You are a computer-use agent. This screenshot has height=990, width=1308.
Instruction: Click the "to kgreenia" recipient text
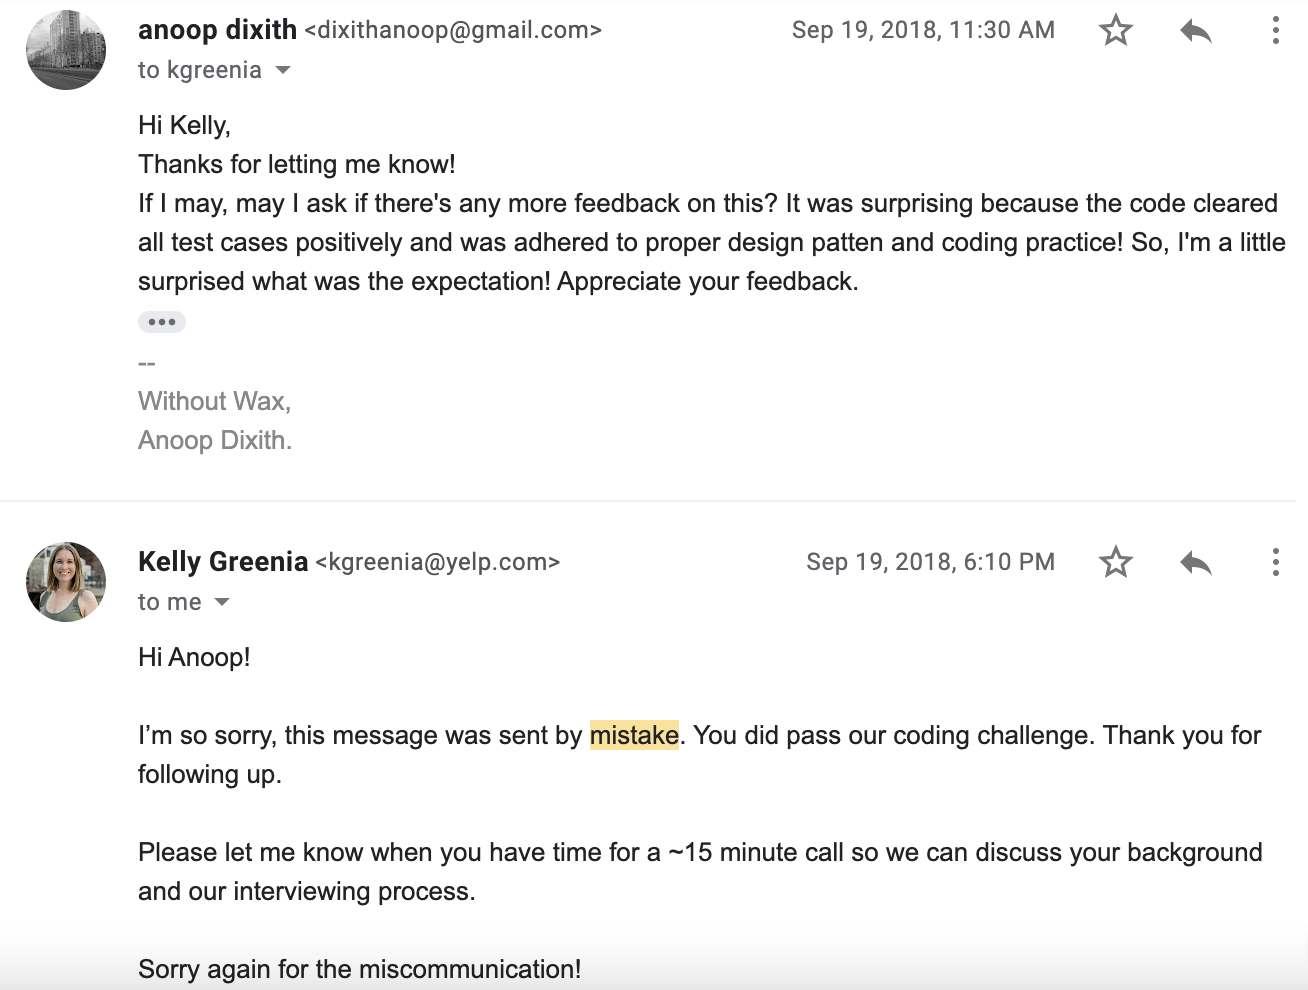tap(200, 70)
